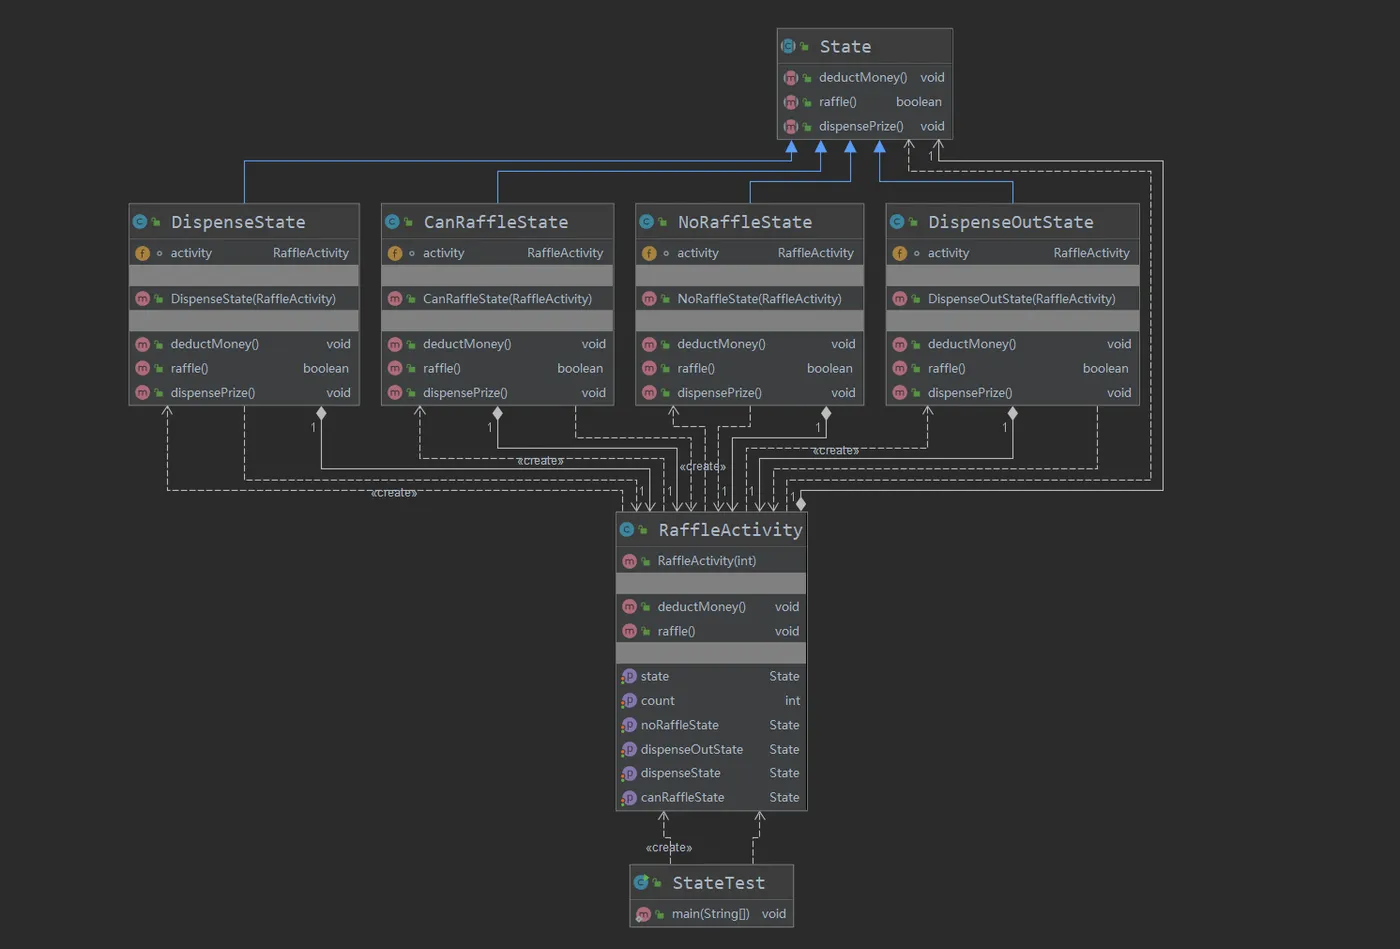Select the State class icon

(x=788, y=46)
